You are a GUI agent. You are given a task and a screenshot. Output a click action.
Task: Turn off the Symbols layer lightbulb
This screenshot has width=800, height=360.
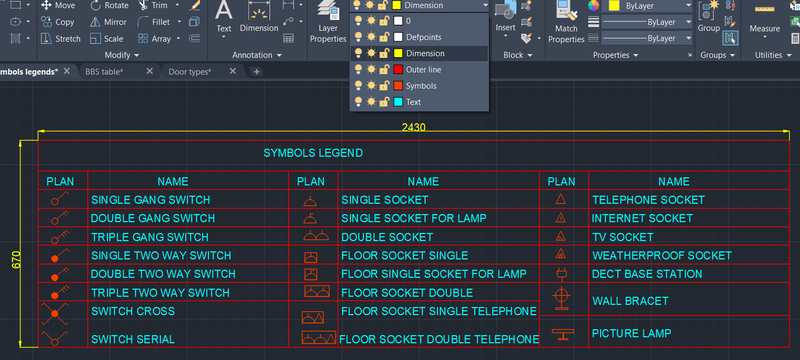pos(358,86)
